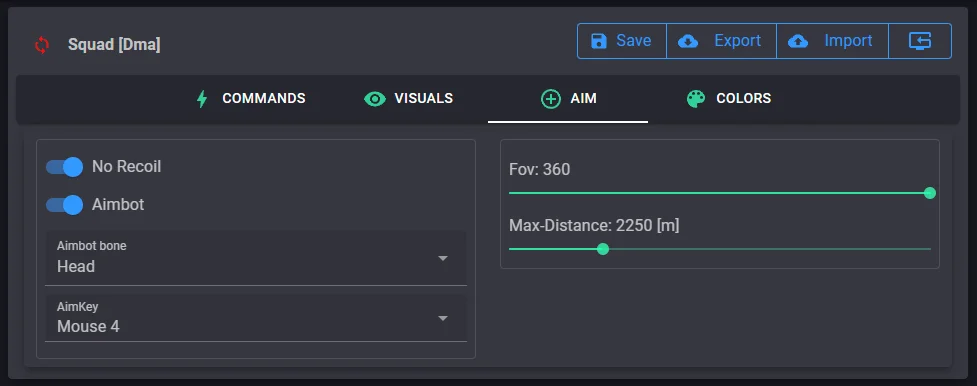Expand the AimKey Mouse 4 dropdown
This screenshot has height=386, width=977.
tap(255, 318)
